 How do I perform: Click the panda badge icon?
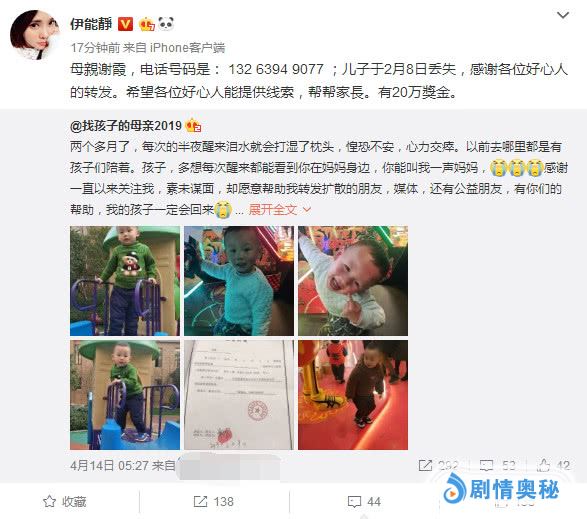click(166, 24)
